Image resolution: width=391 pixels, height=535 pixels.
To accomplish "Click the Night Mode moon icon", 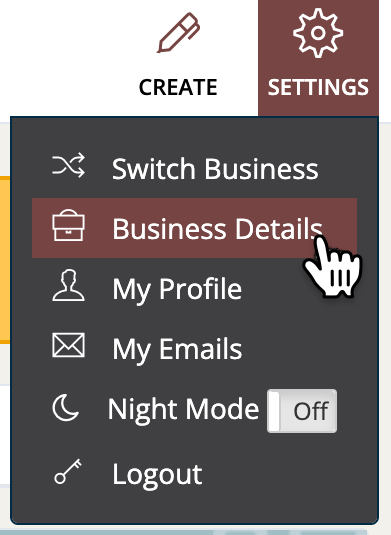I will (x=66, y=408).
